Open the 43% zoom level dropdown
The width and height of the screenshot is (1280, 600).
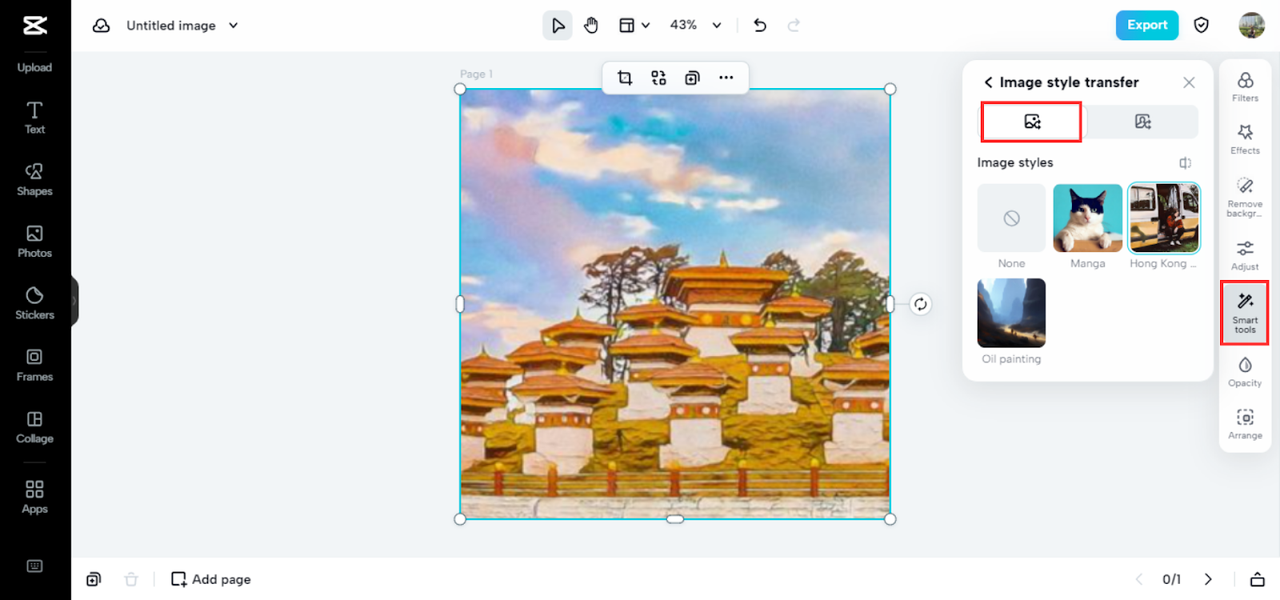click(x=695, y=26)
